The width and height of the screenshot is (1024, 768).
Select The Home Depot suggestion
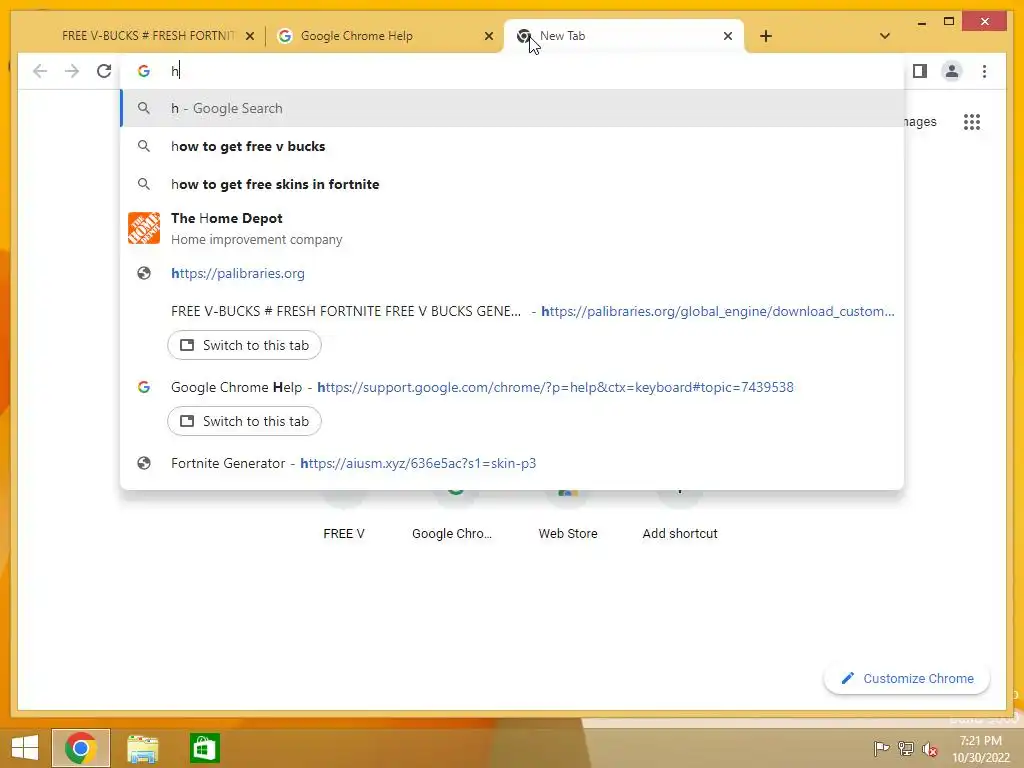pyautogui.click(x=513, y=229)
